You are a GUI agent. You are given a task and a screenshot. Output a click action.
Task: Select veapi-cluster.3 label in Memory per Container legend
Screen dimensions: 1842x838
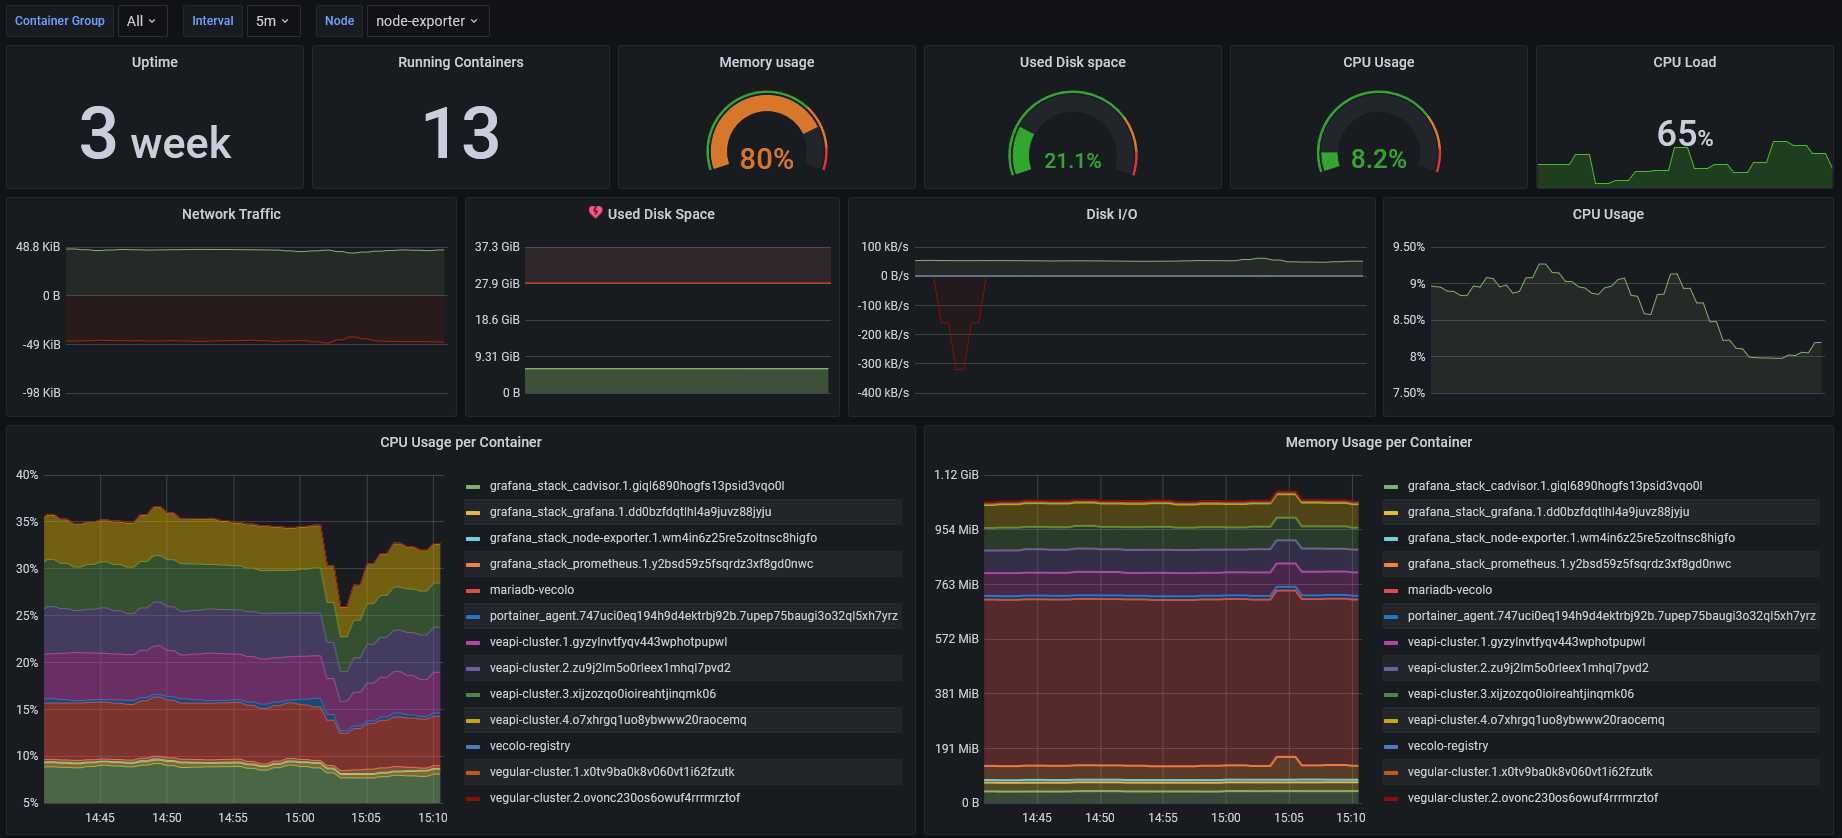click(x=1521, y=694)
